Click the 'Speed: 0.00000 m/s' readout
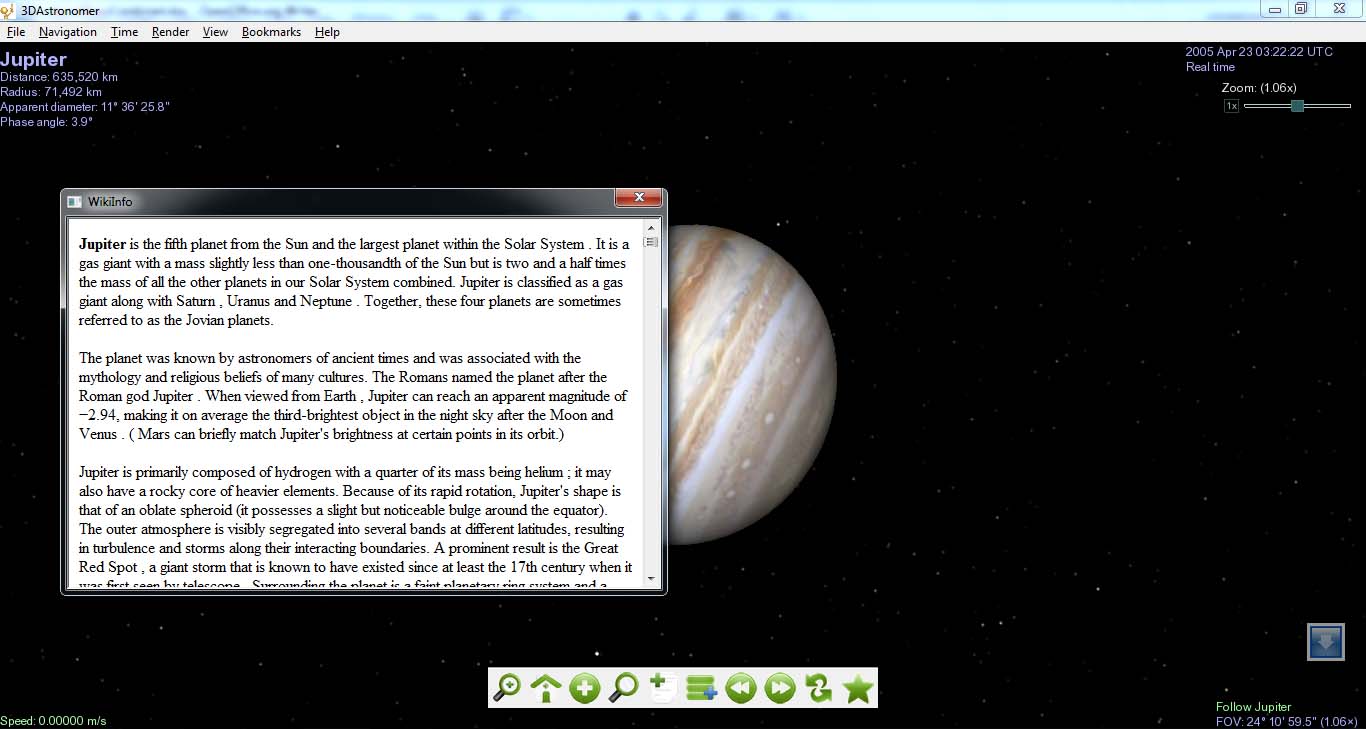 (53, 721)
